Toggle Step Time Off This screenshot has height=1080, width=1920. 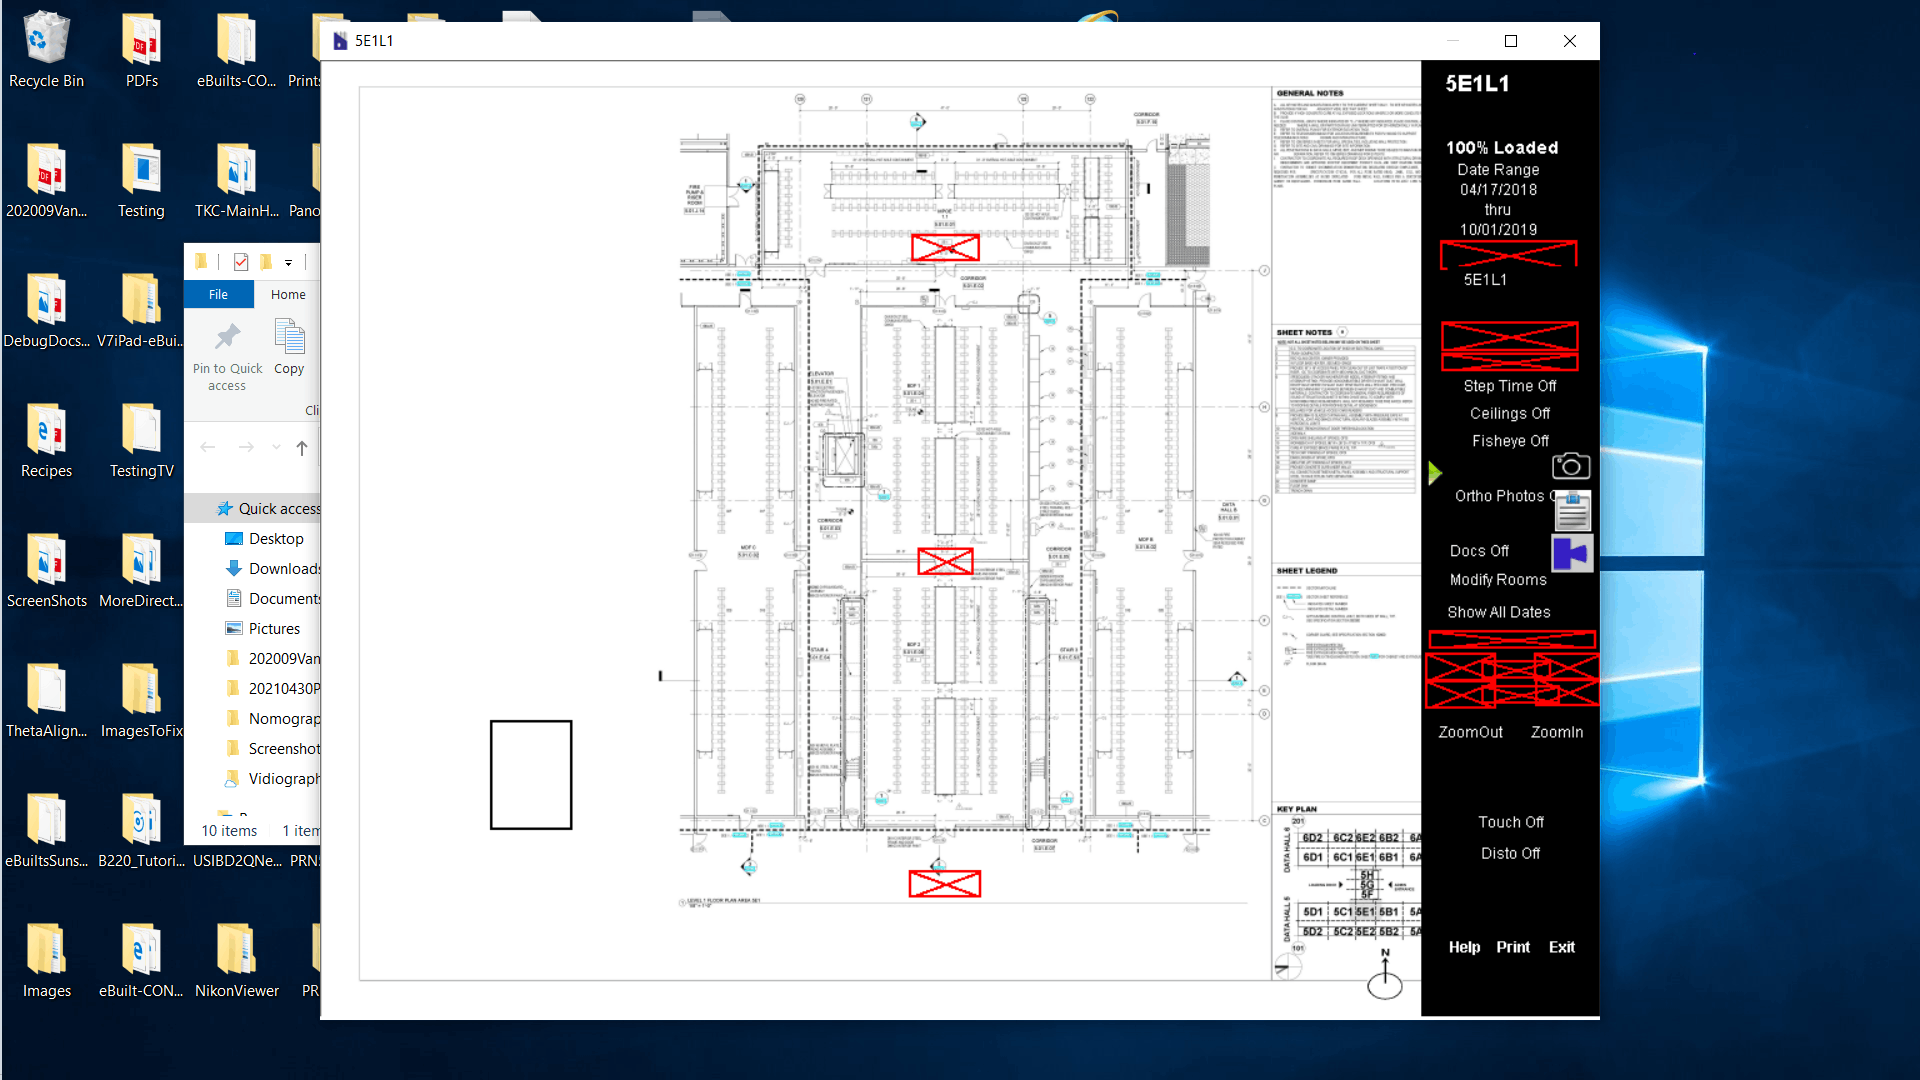pos(1510,386)
